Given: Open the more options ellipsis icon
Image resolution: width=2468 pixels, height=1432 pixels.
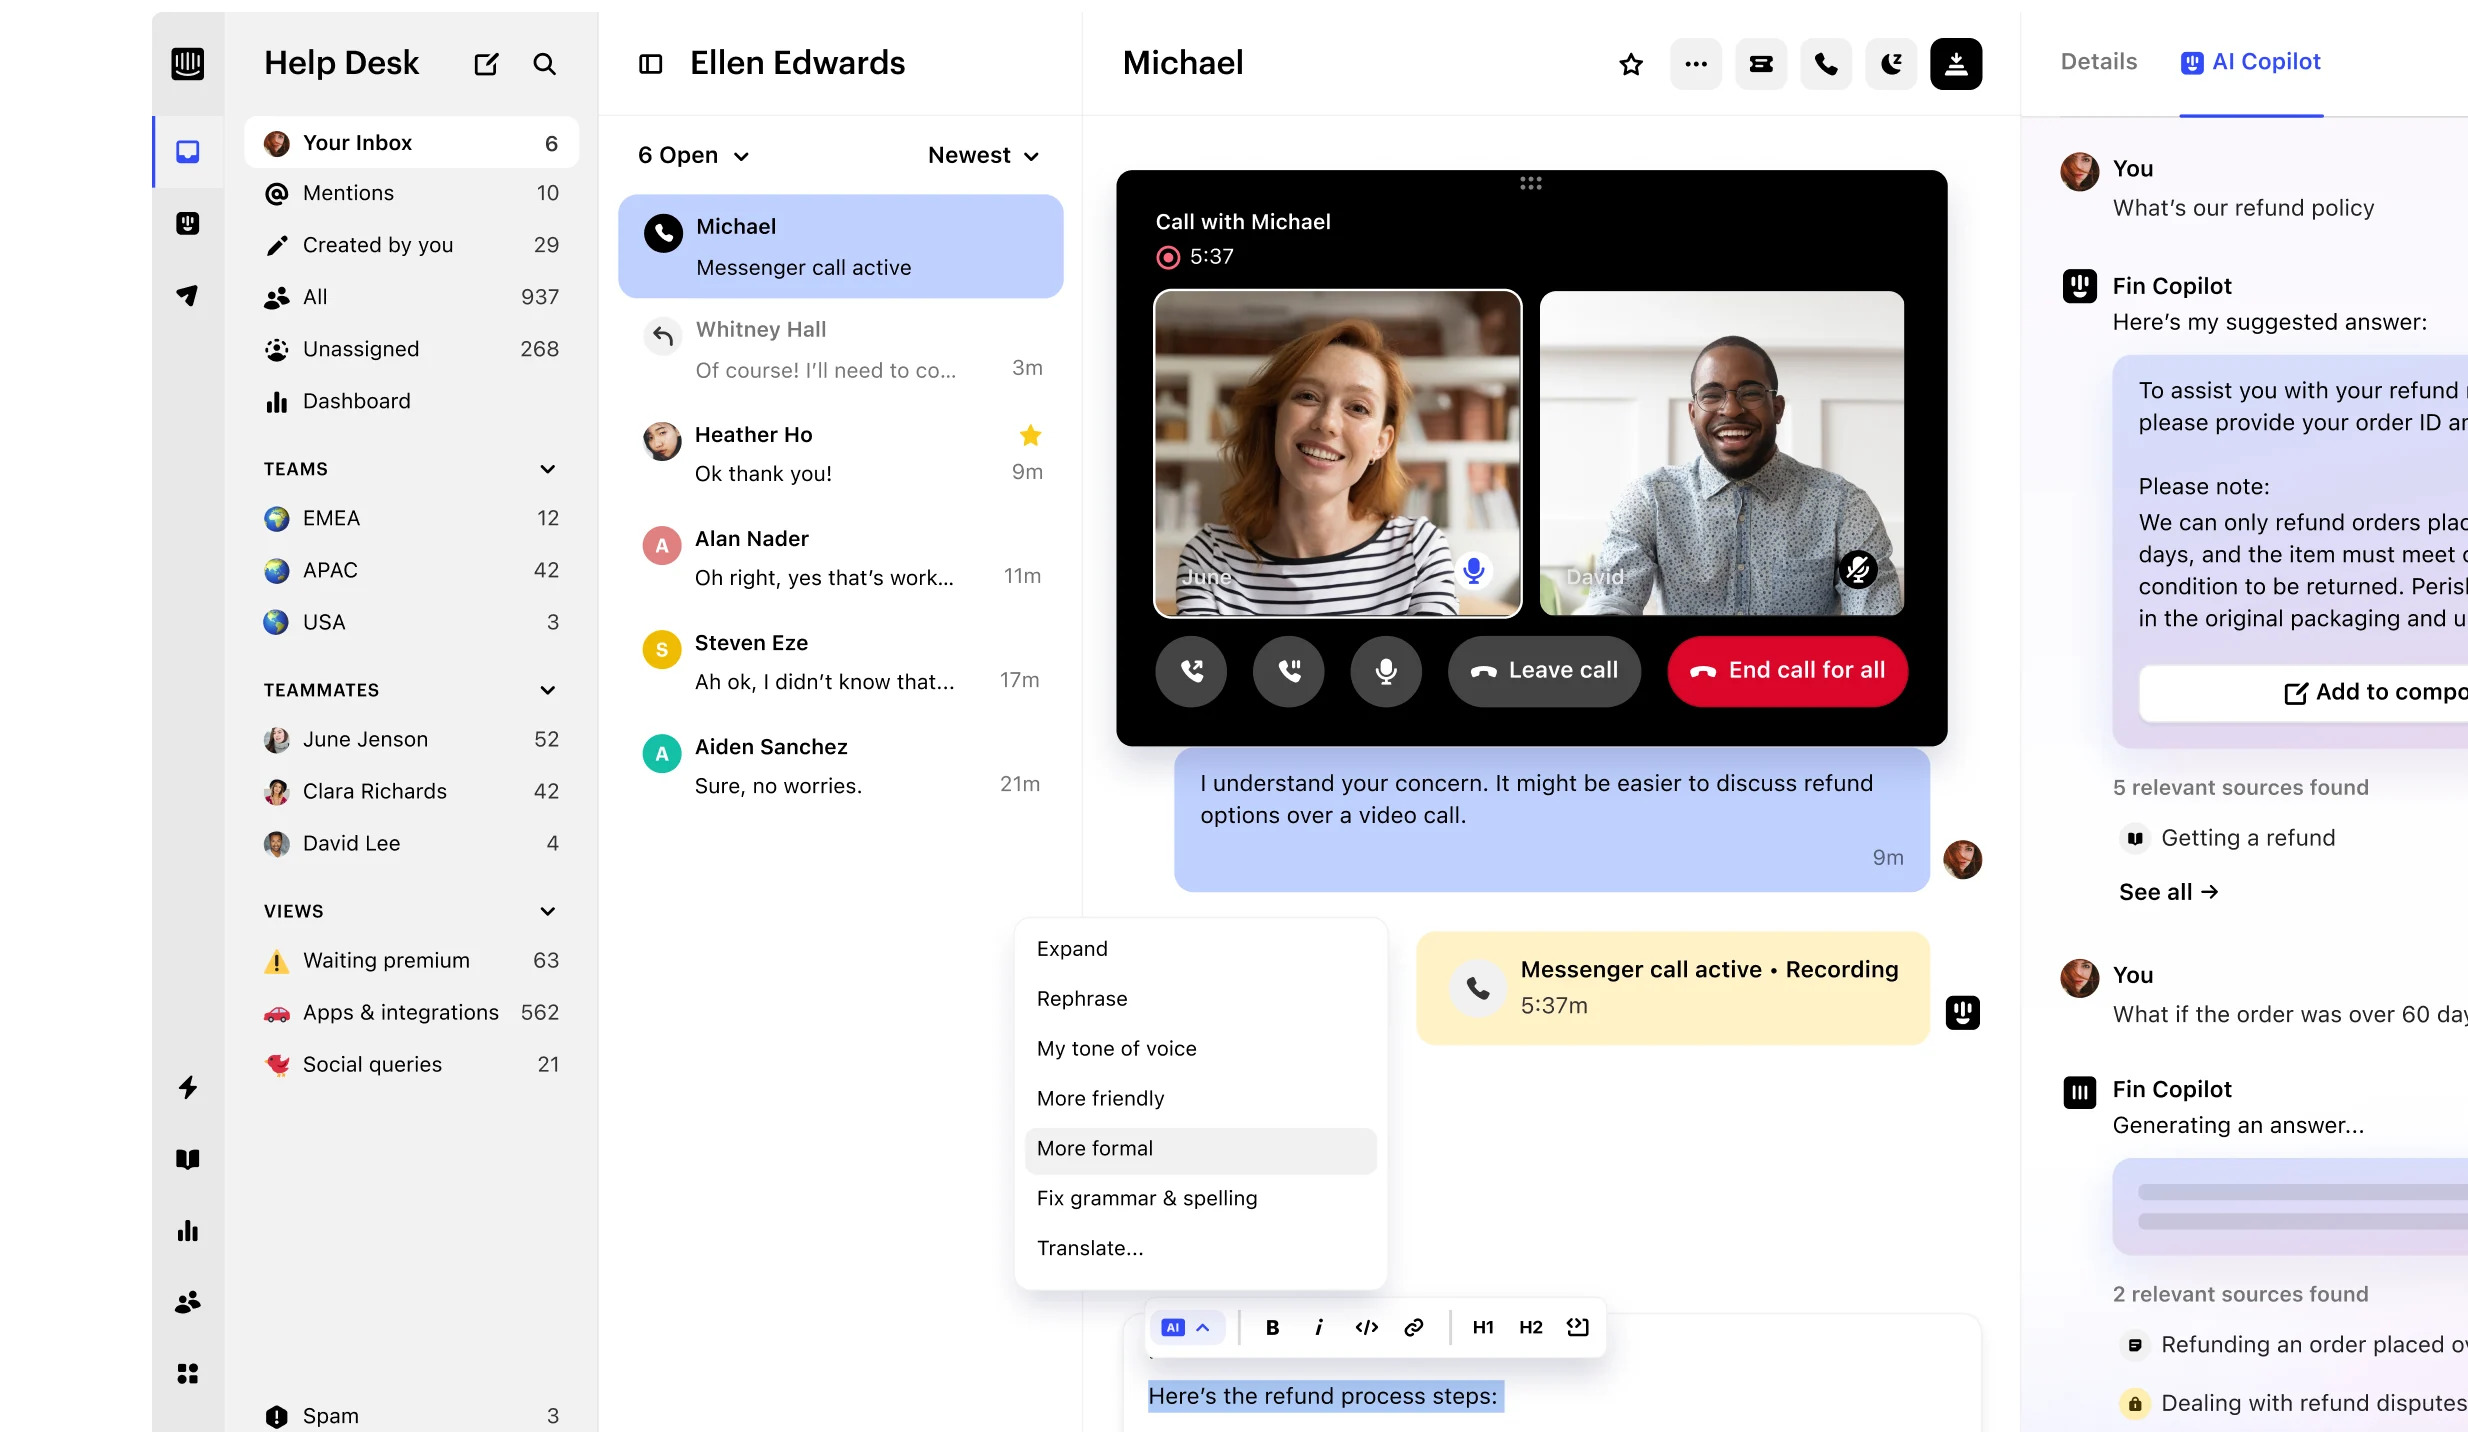Looking at the screenshot, I should click(1695, 63).
